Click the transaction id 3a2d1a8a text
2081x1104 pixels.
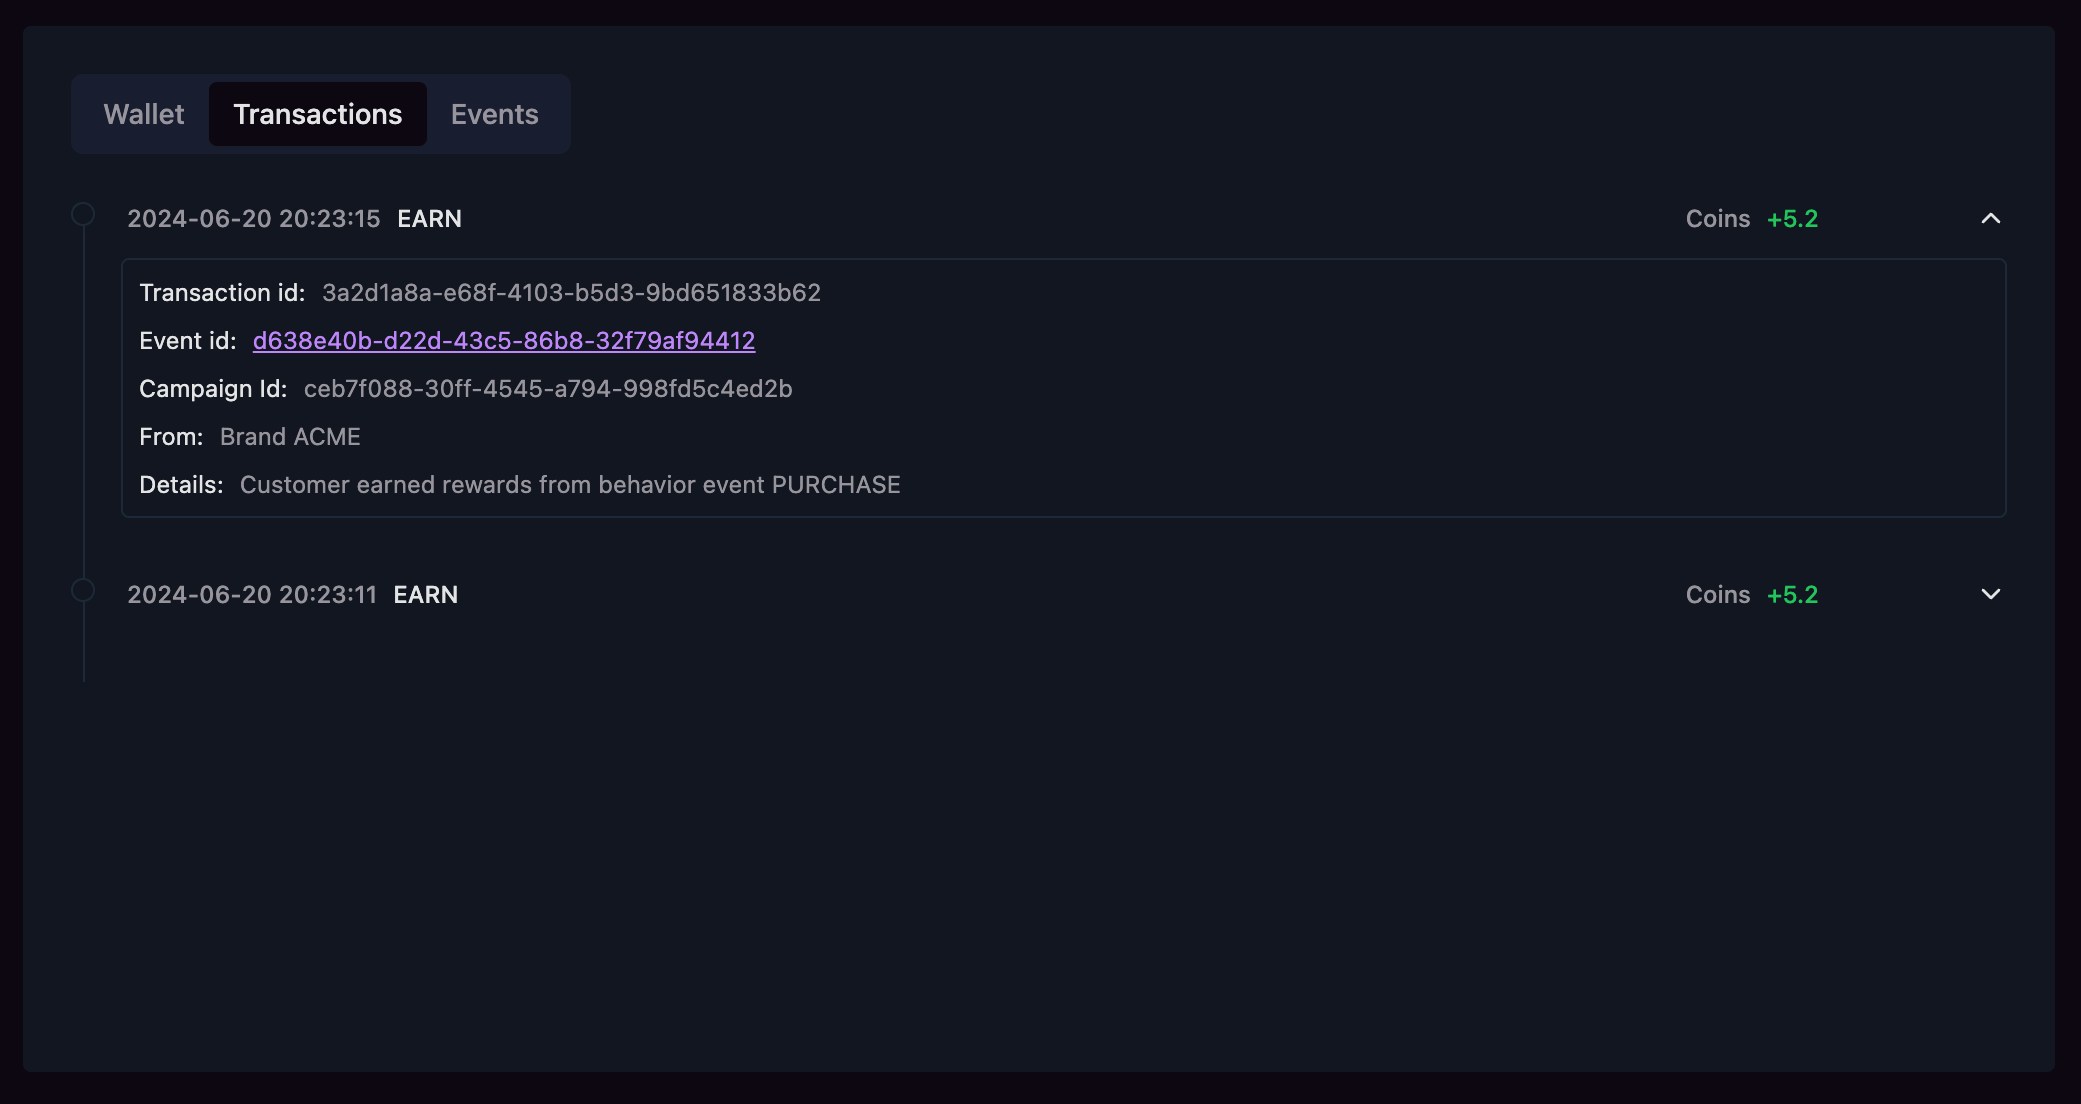click(571, 293)
